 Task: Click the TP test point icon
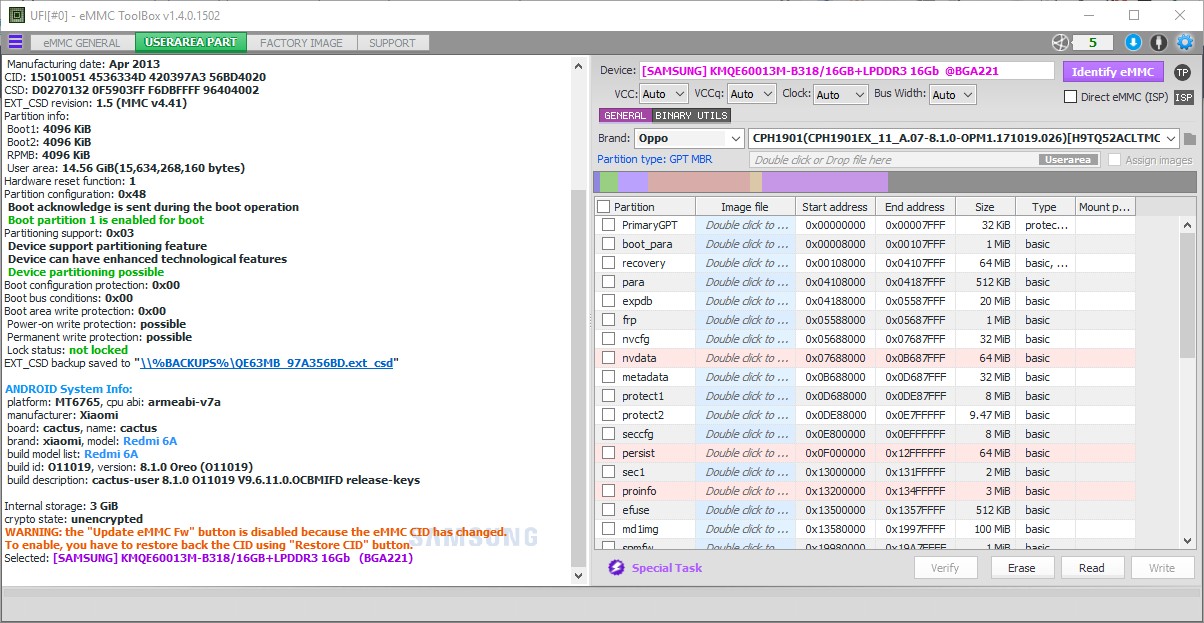tap(1182, 72)
